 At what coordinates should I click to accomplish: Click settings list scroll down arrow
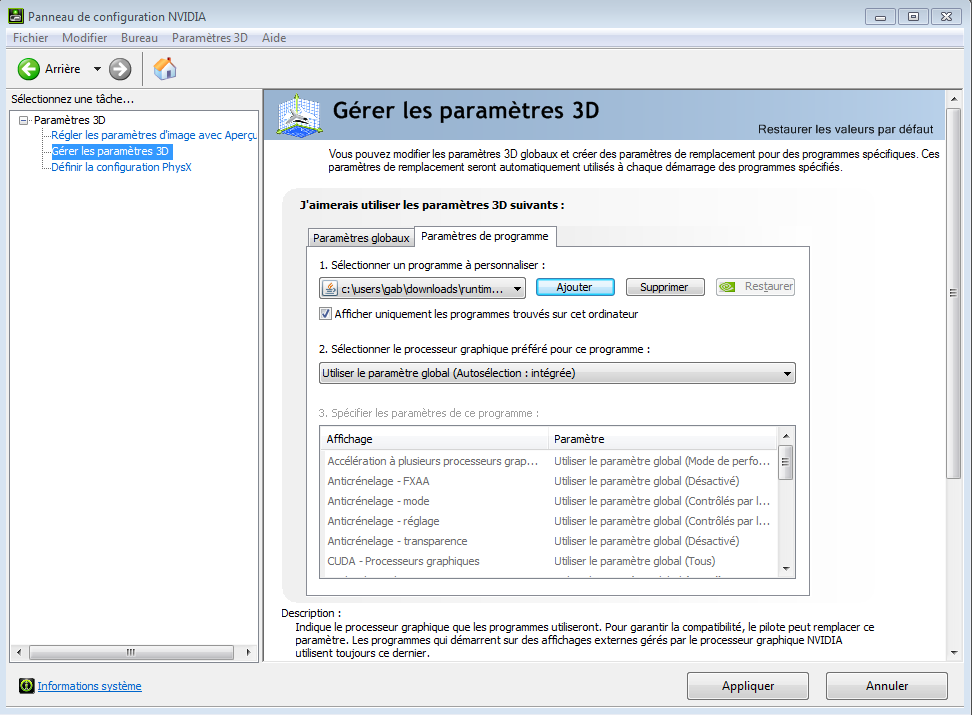(x=786, y=569)
